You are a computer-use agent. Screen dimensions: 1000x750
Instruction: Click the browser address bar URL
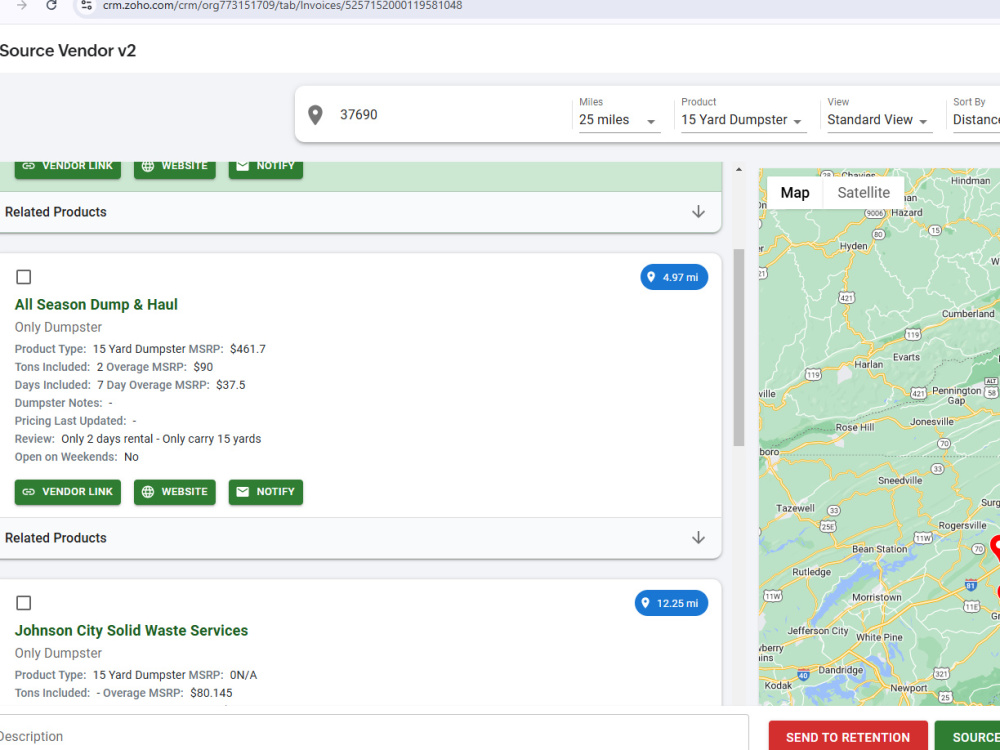click(x=283, y=6)
